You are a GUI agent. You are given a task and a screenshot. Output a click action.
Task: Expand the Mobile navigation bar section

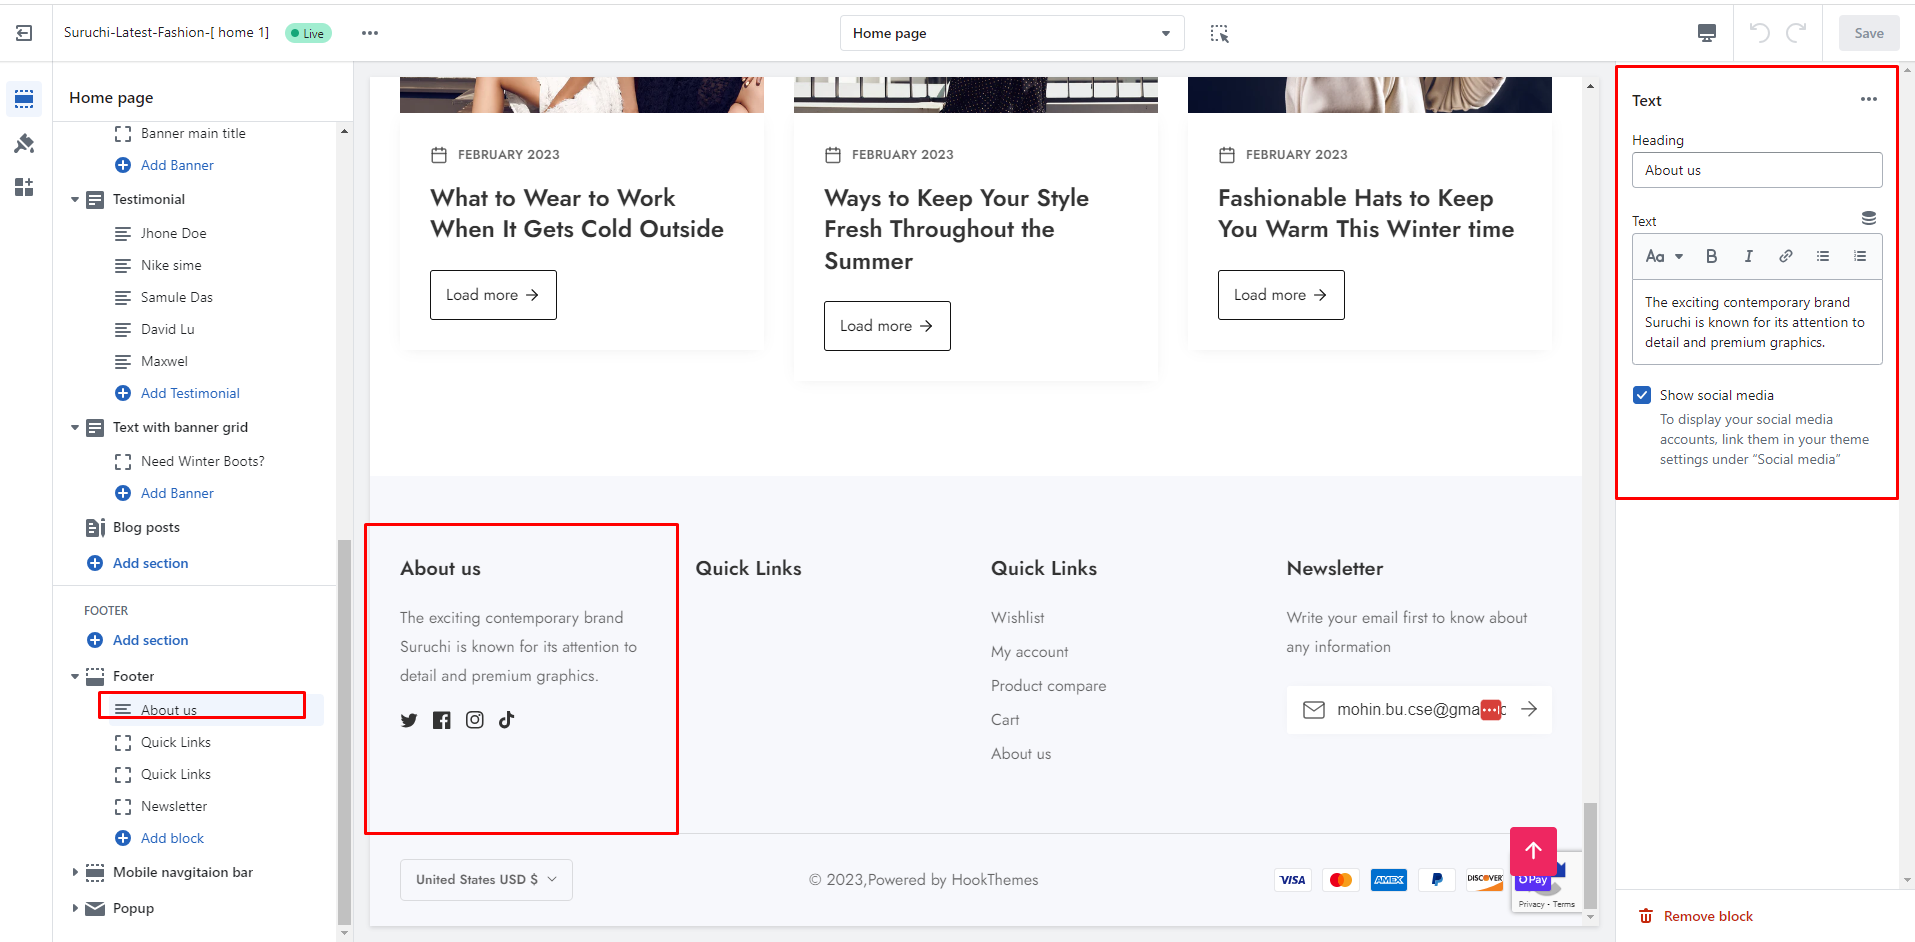point(75,872)
